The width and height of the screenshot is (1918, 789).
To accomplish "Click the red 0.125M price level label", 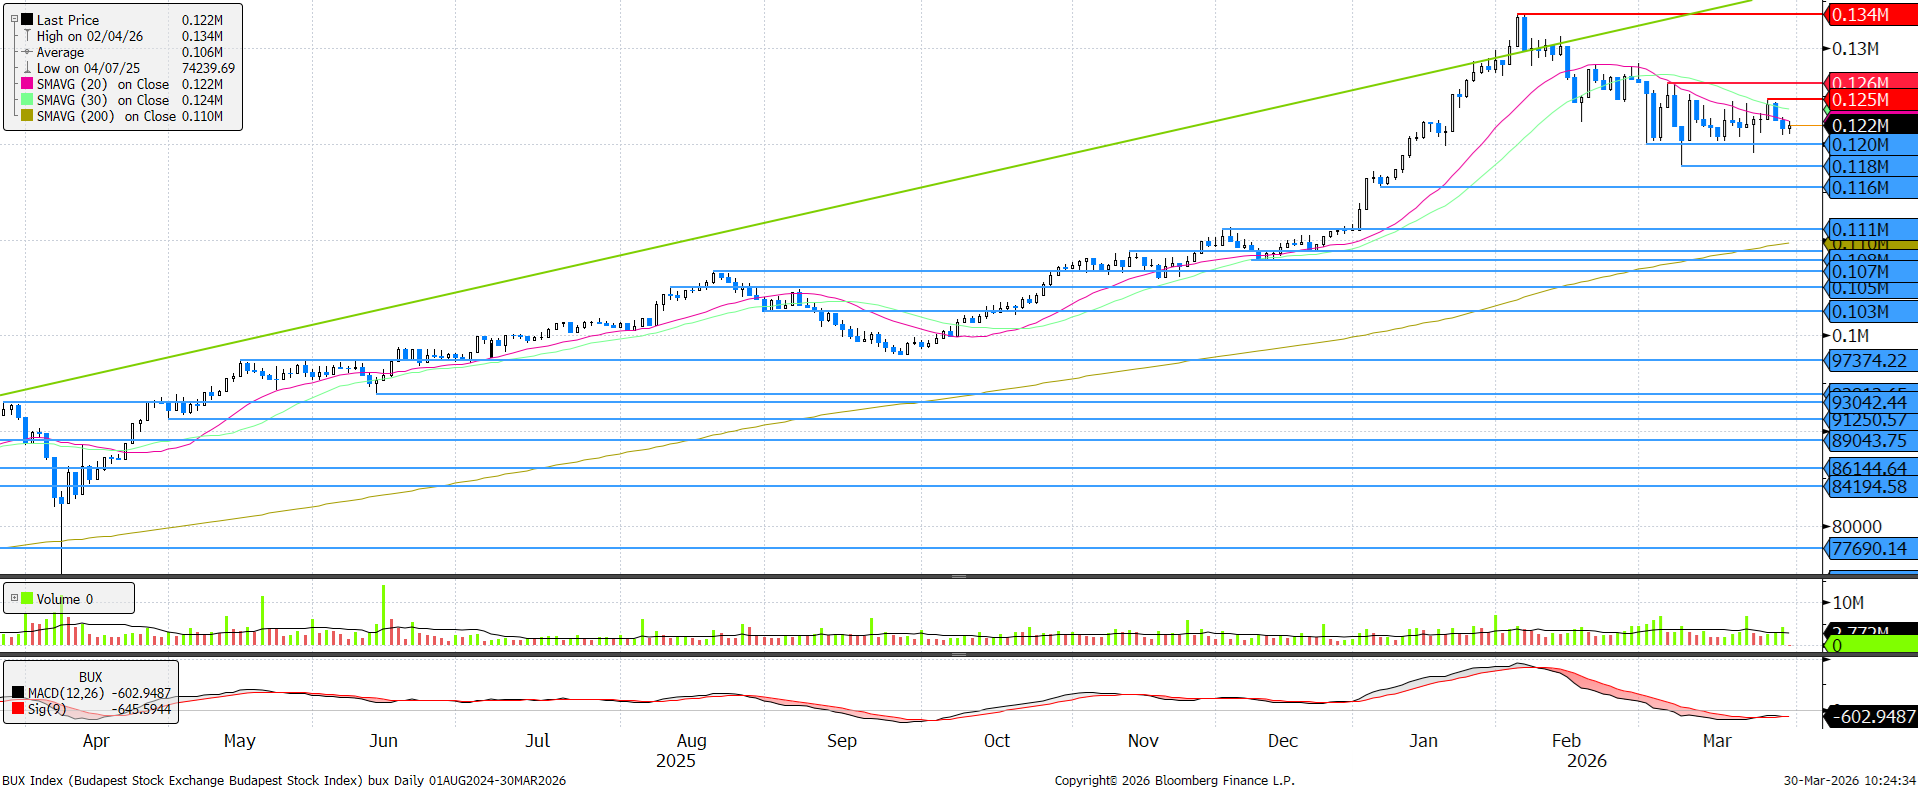I will click(1869, 100).
